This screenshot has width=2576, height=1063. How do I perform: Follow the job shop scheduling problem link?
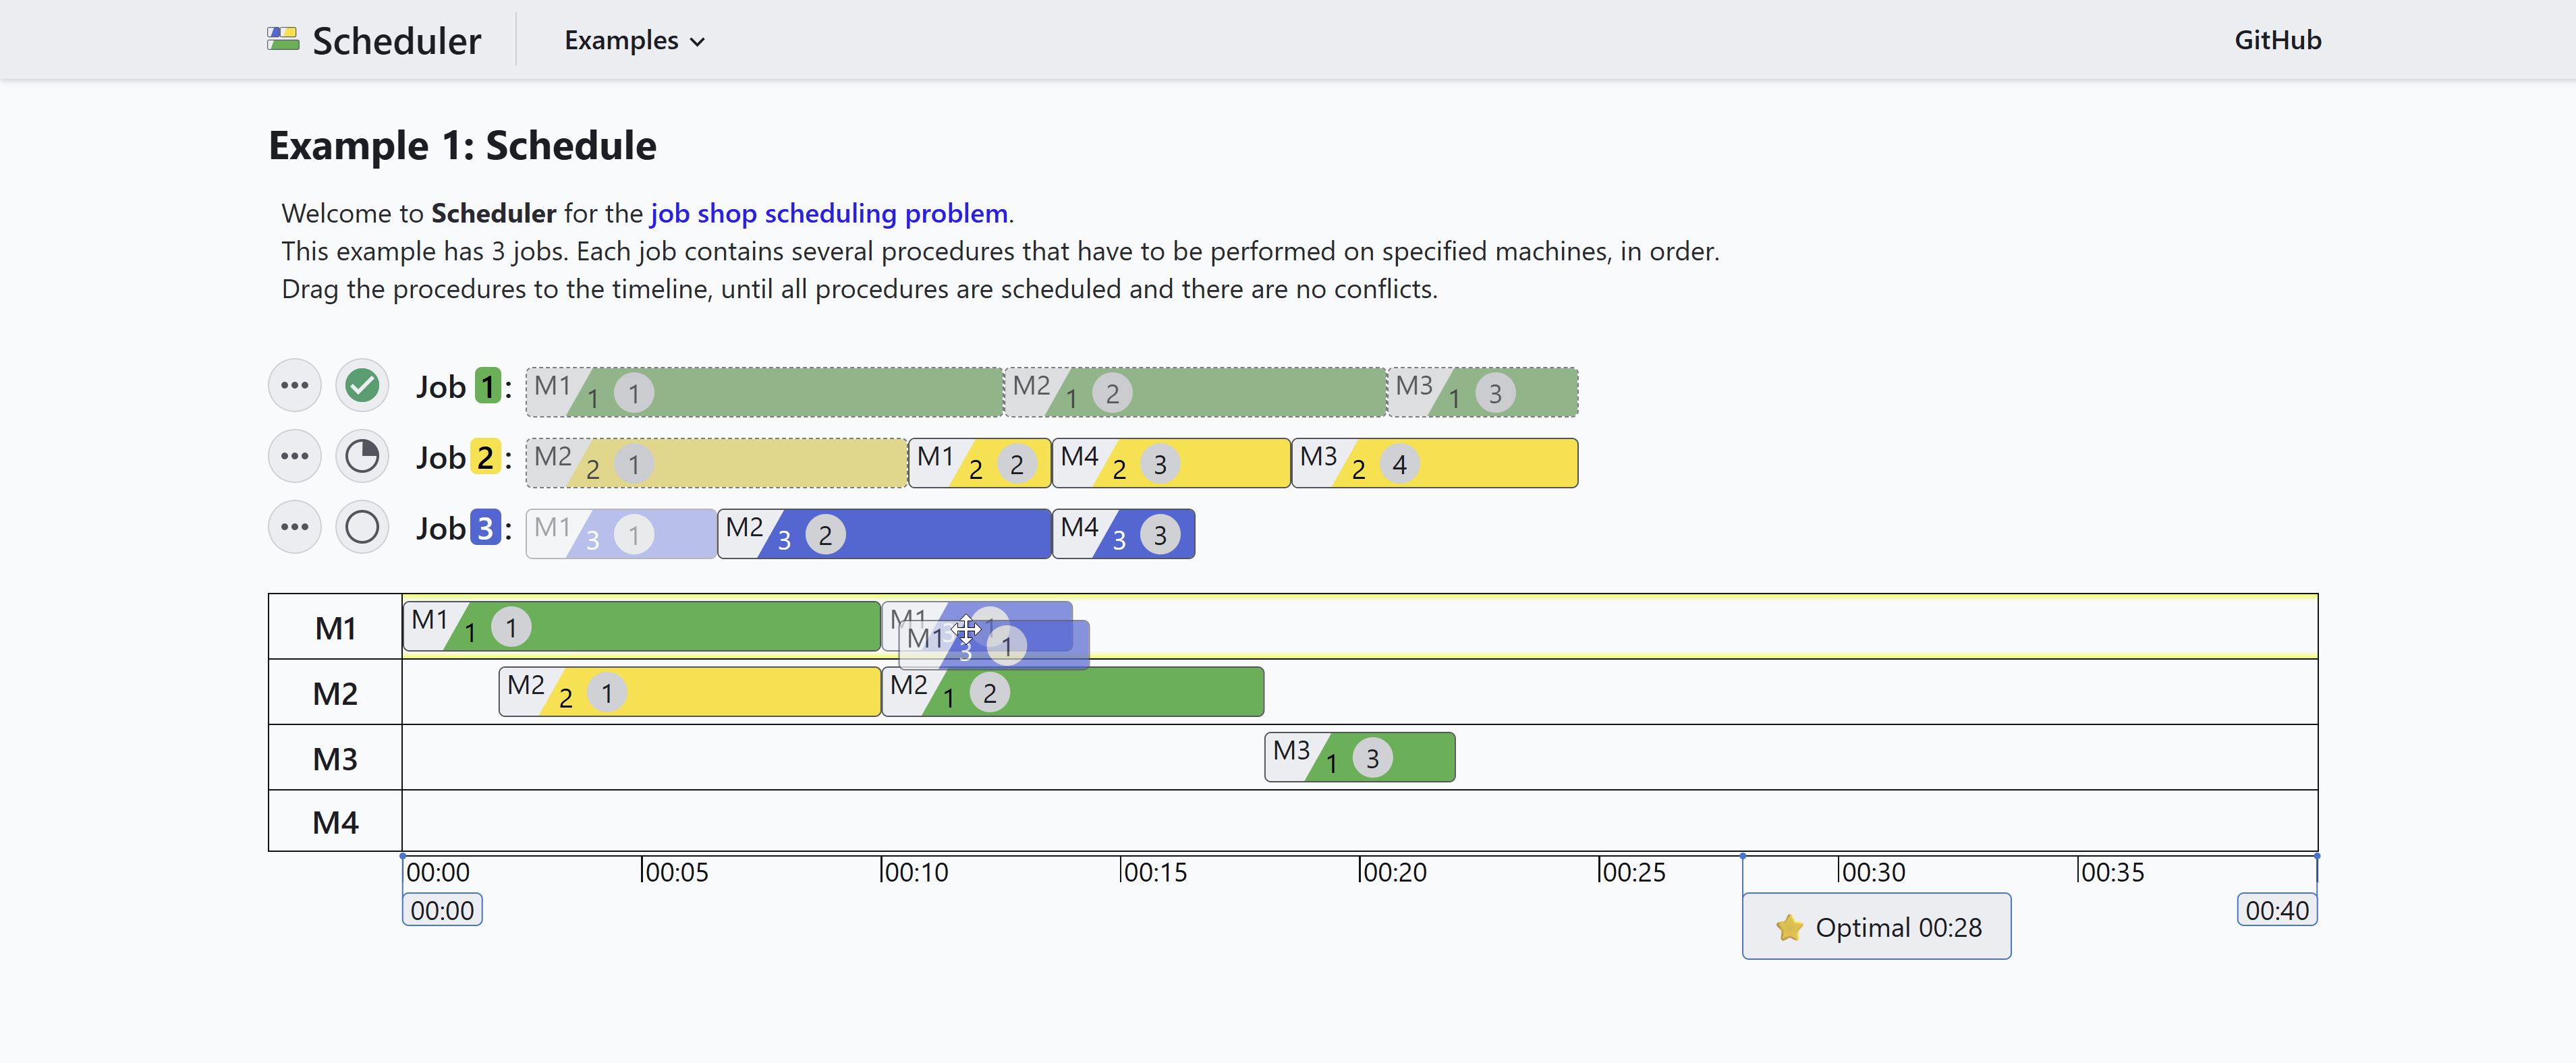pos(828,214)
